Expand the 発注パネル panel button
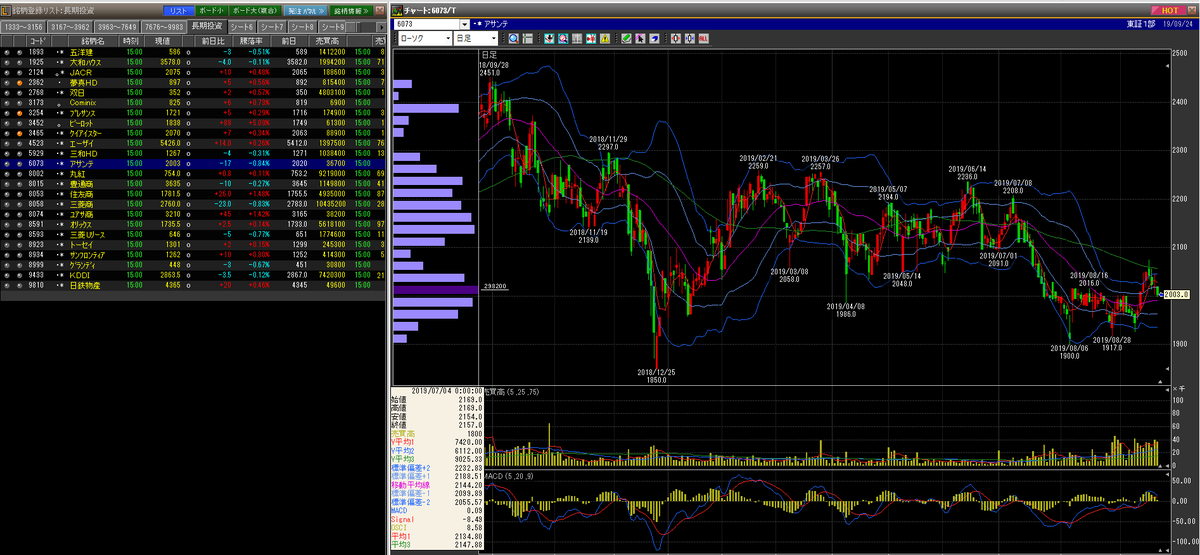Image resolution: width=1200 pixels, height=555 pixels. click(306, 10)
